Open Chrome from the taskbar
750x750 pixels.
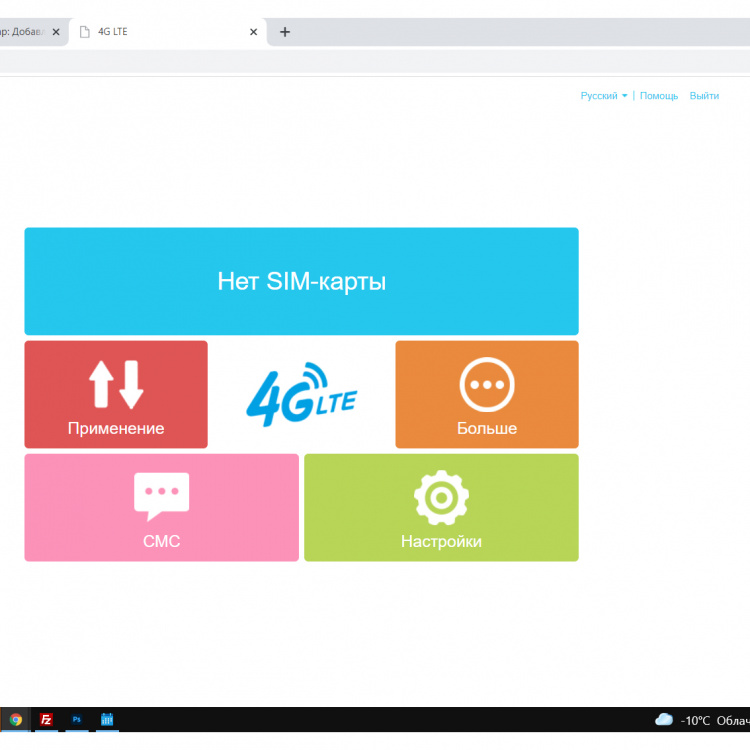[x=15, y=719]
